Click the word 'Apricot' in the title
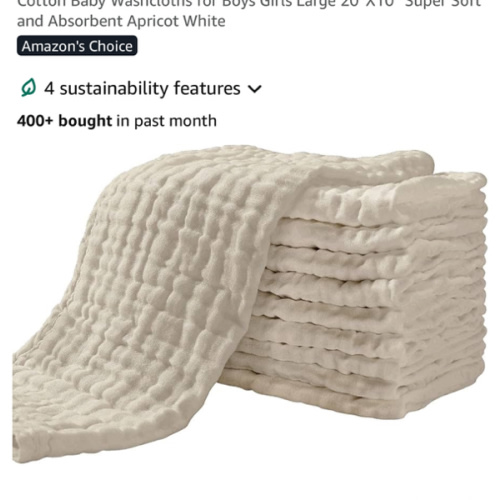 [x=153, y=21]
